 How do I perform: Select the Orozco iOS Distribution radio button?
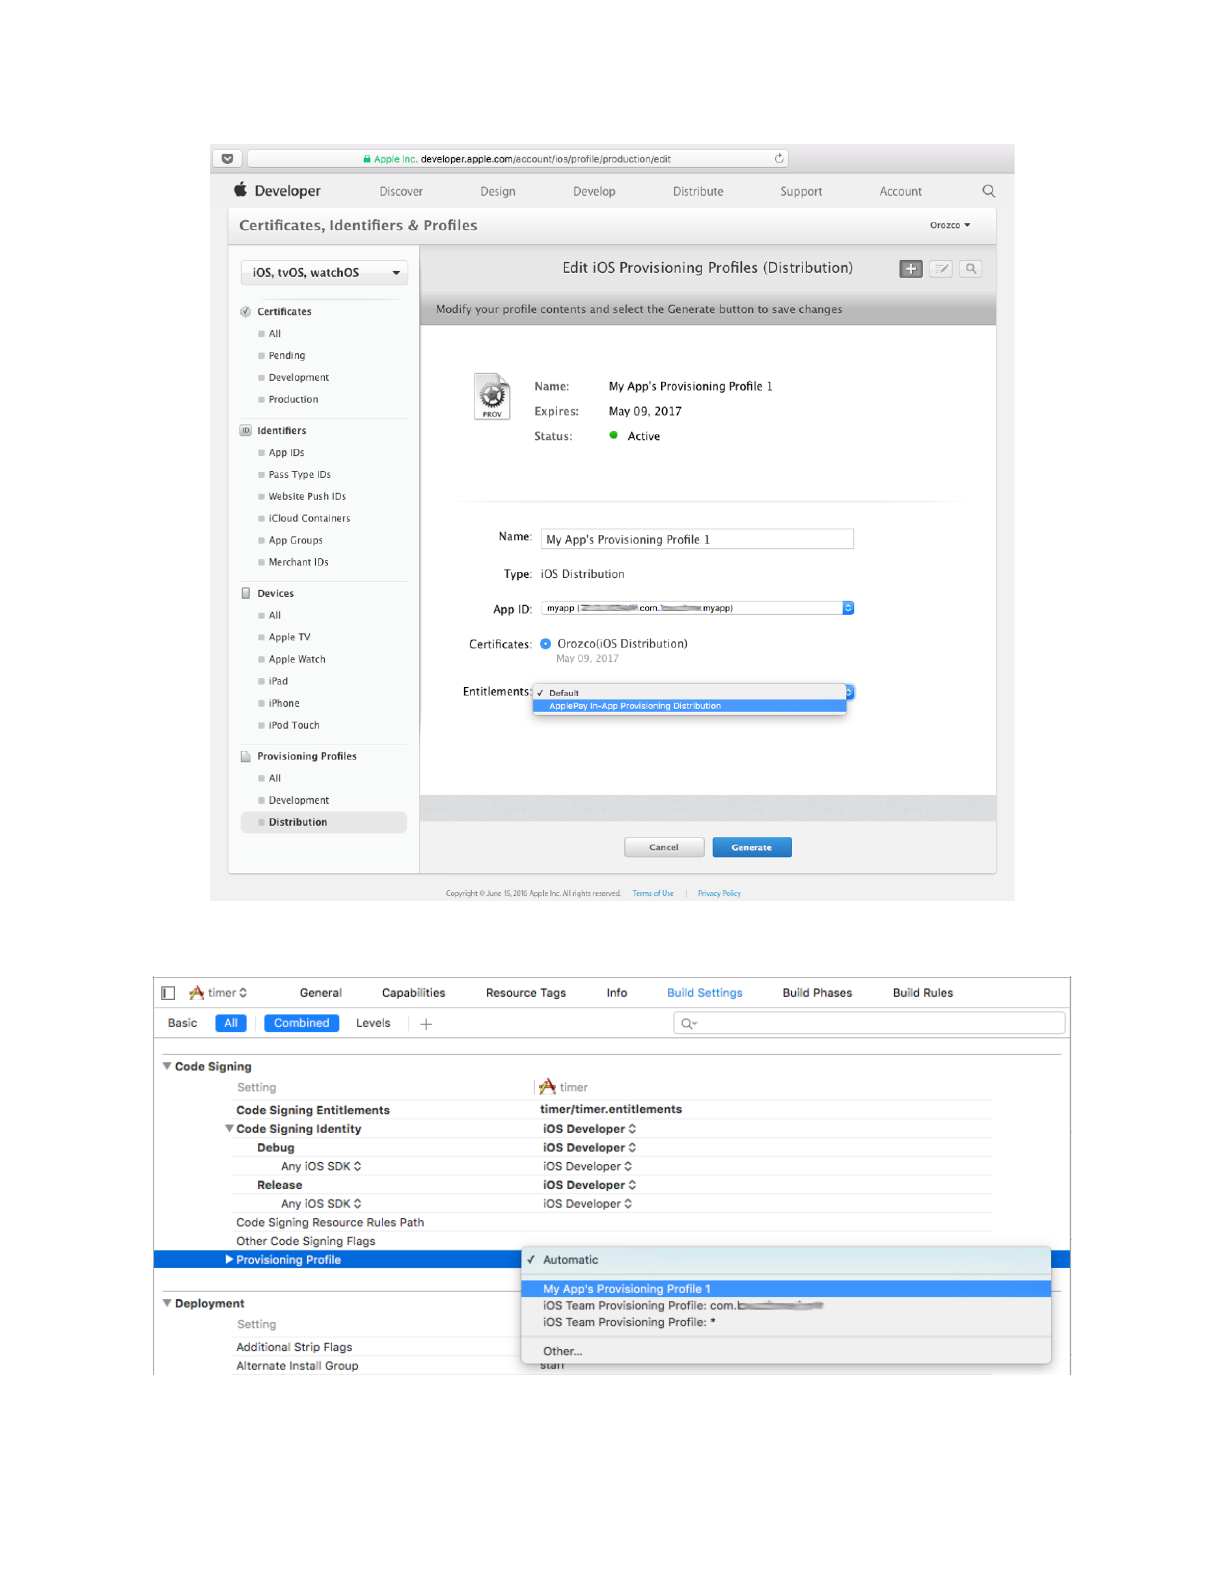click(x=545, y=644)
